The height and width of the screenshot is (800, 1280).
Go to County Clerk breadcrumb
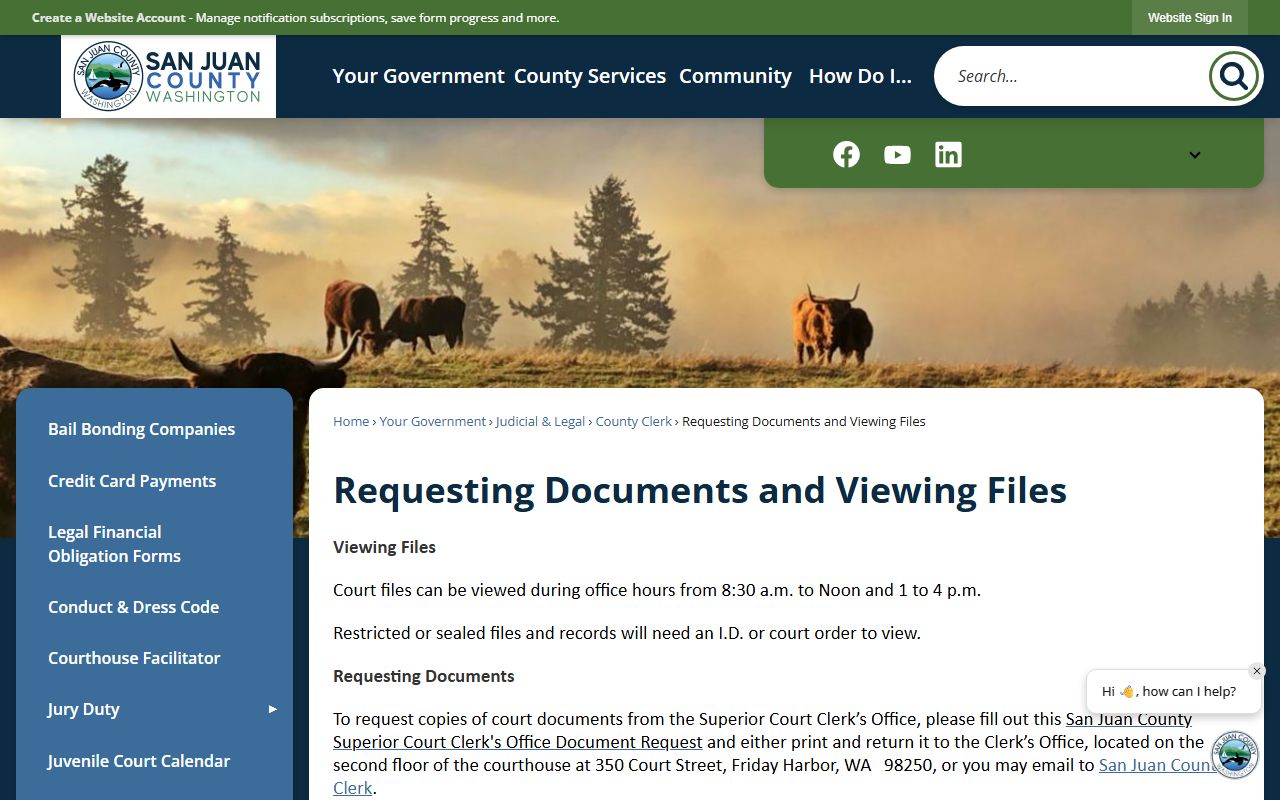coord(634,421)
